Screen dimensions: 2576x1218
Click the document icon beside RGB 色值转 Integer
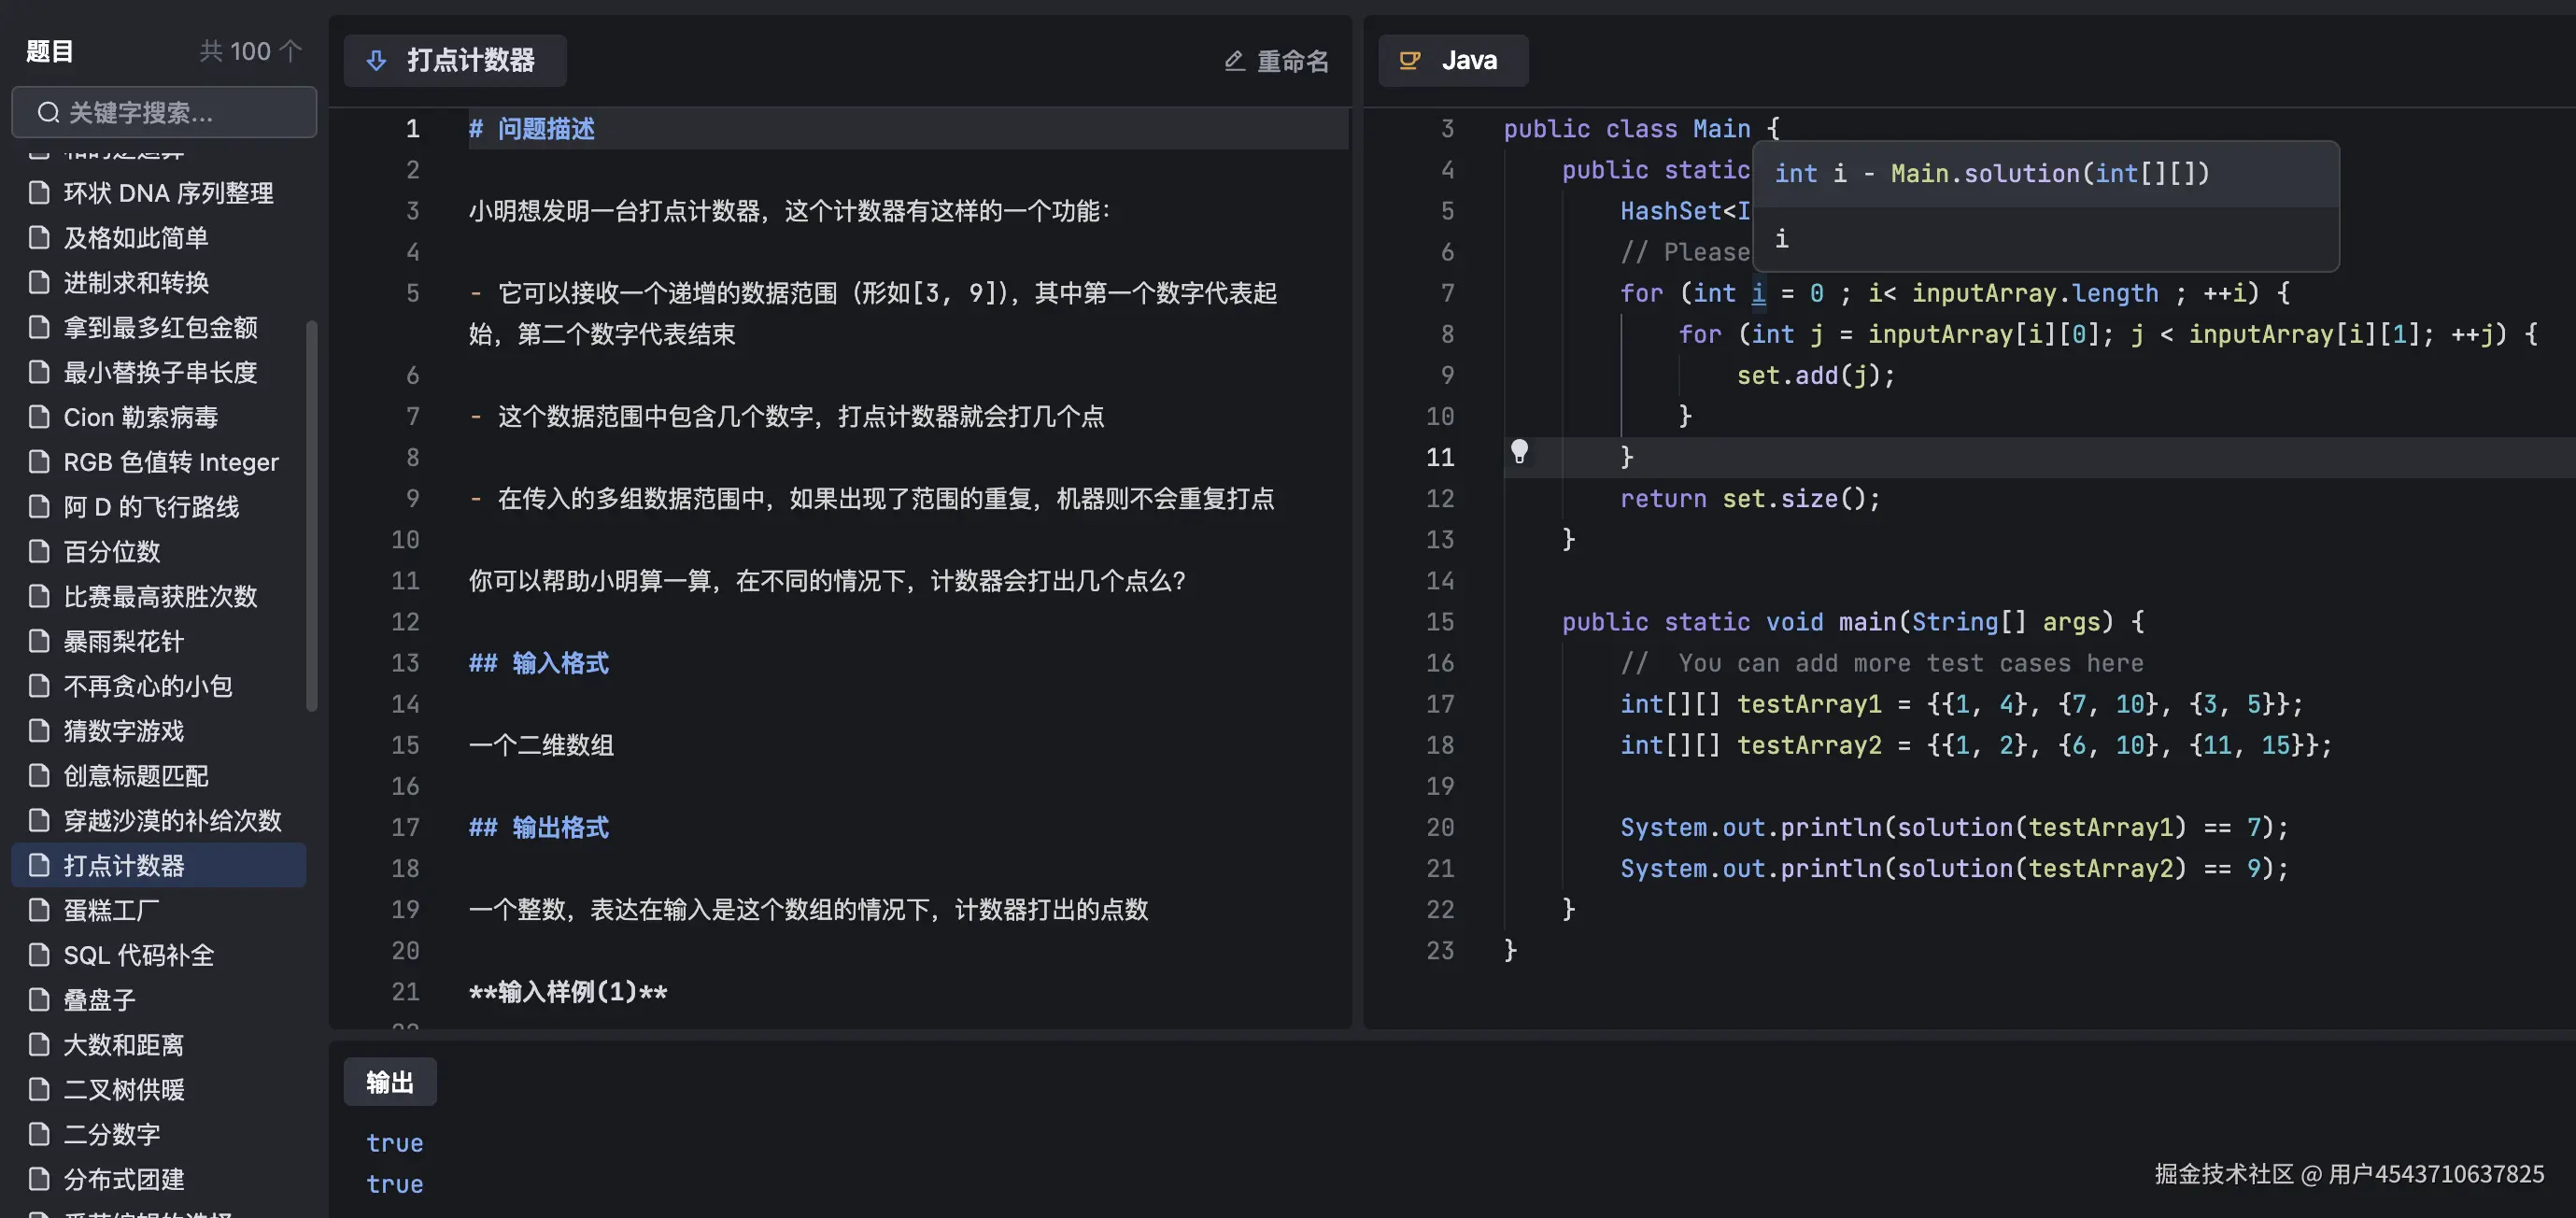[x=38, y=461]
